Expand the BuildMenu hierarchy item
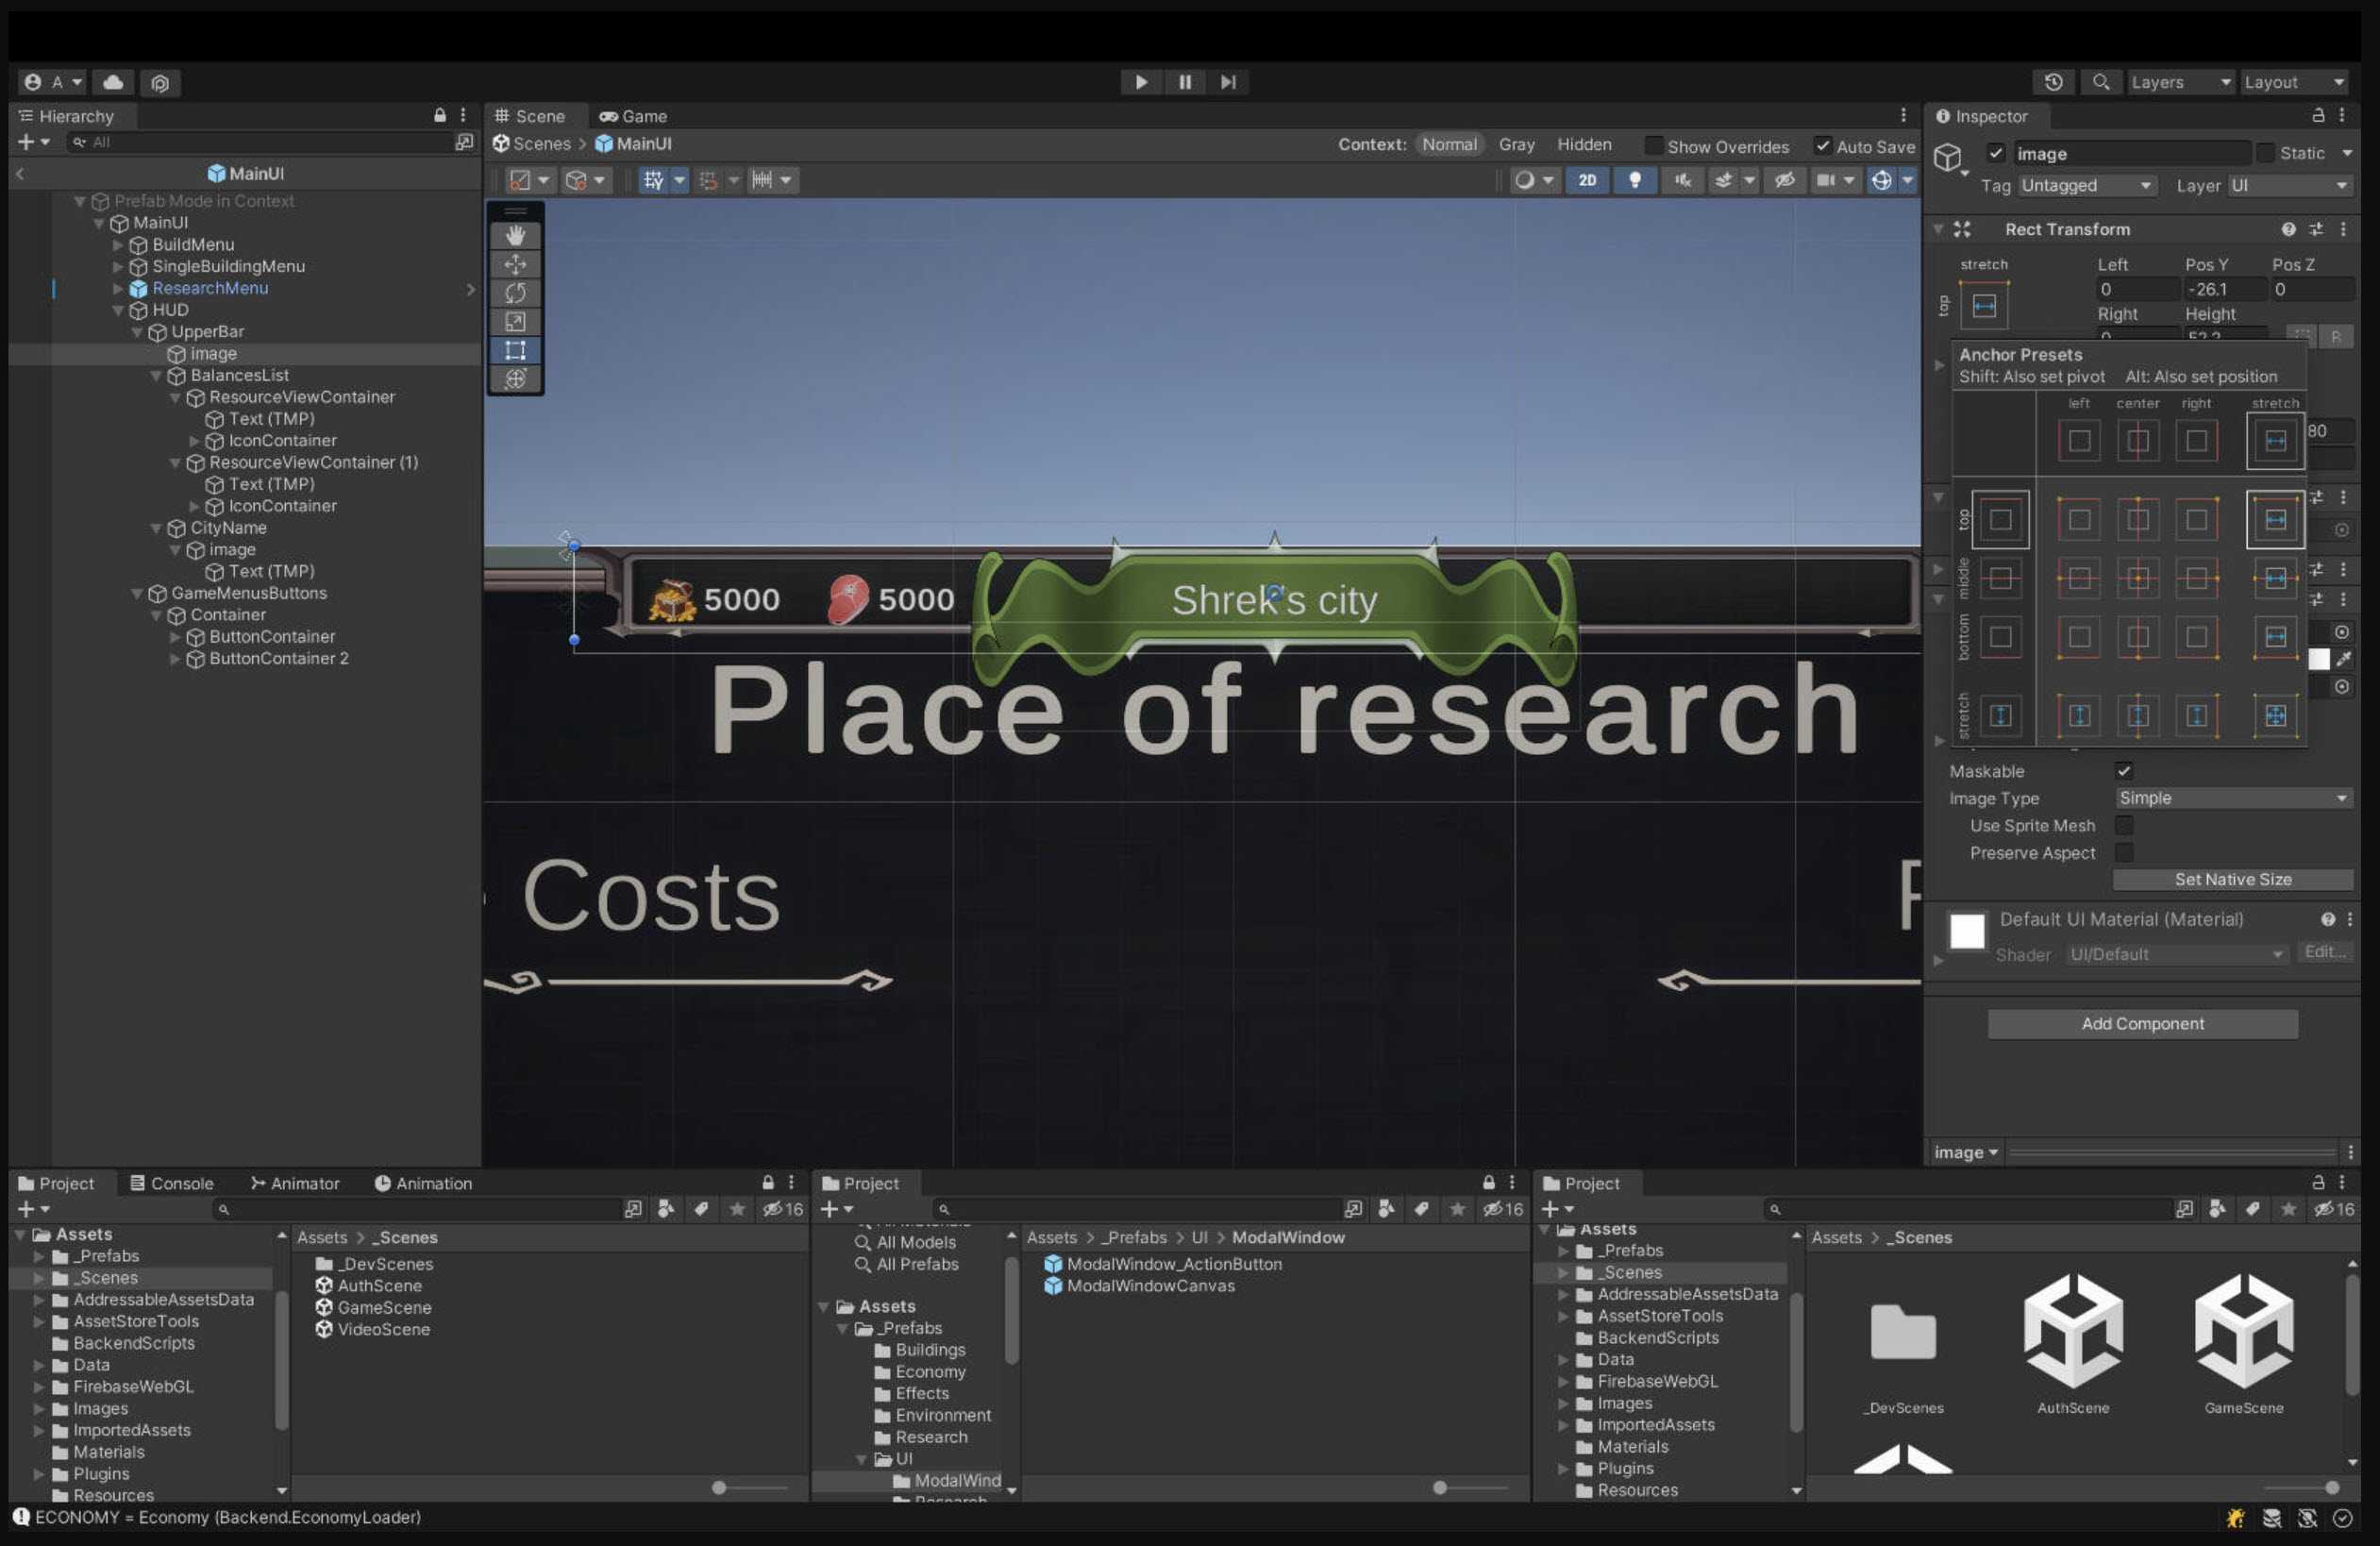This screenshot has width=2380, height=1546. click(x=118, y=245)
